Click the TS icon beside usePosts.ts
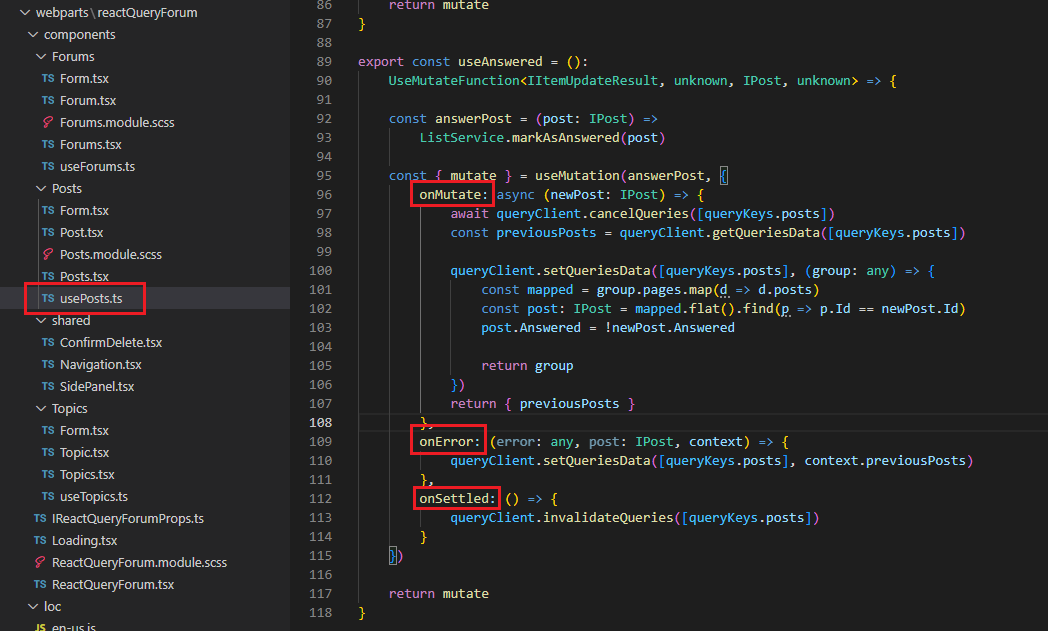 [48, 298]
